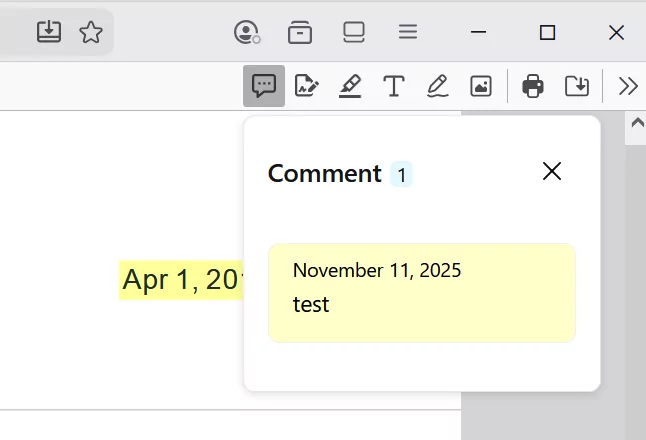Save the PDF with download icon
646x440 pixels.
[x=577, y=86]
